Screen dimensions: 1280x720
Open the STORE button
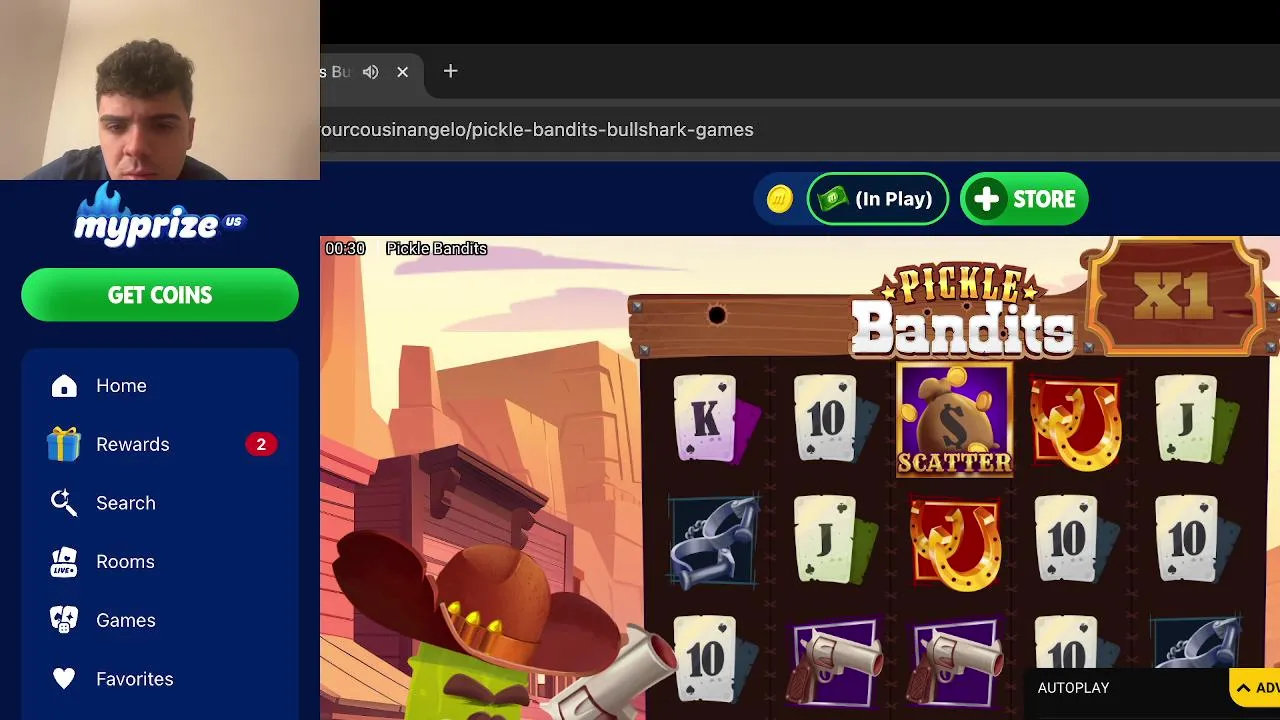click(x=1024, y=199)
